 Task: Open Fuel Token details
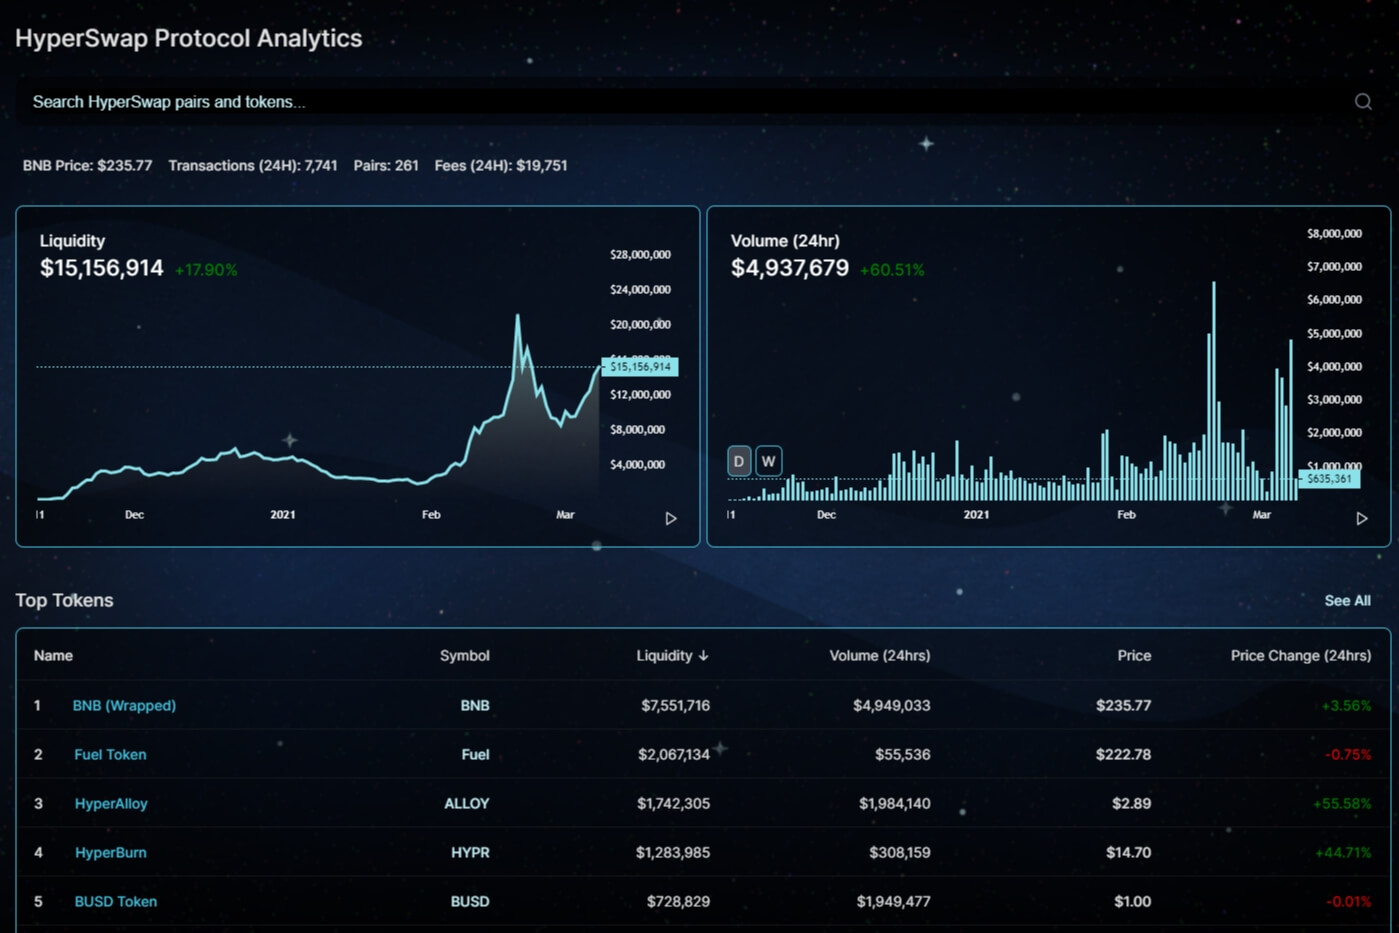pyautogui.click(x=110, y=755)
